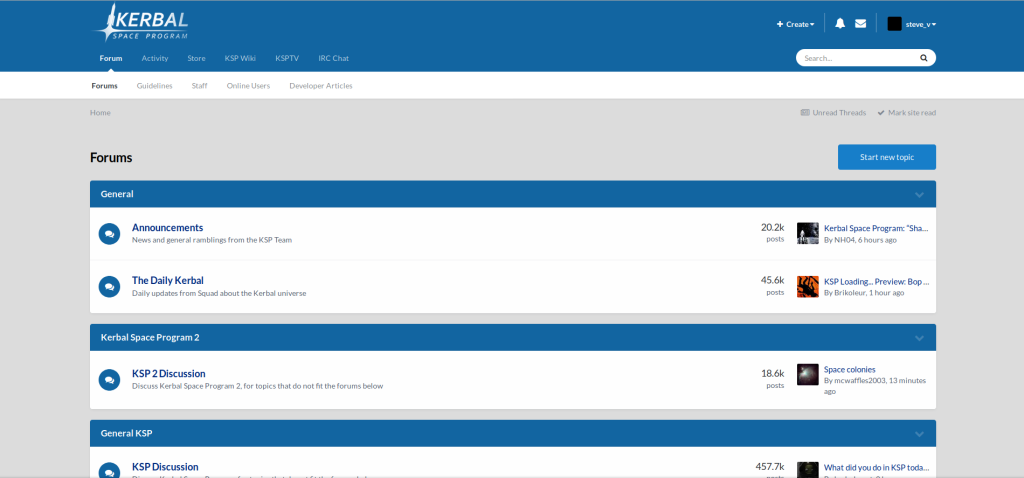This screenshot has height=478, width=1024.
Task: Click the NH04 author name
Action: click(x=844, y=240)
